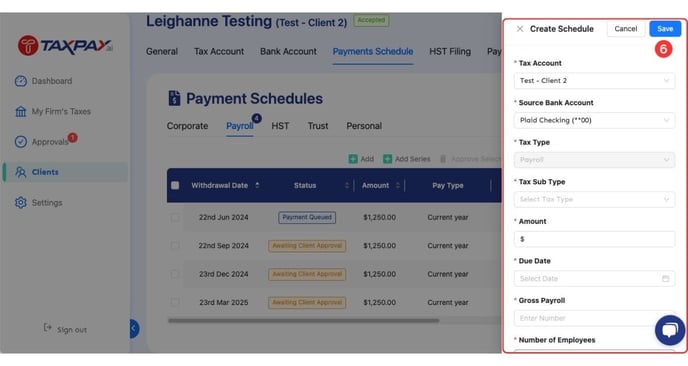688x366 pixels.
Task: Click the green plus Add Series icon
Action: coord(387,159)
